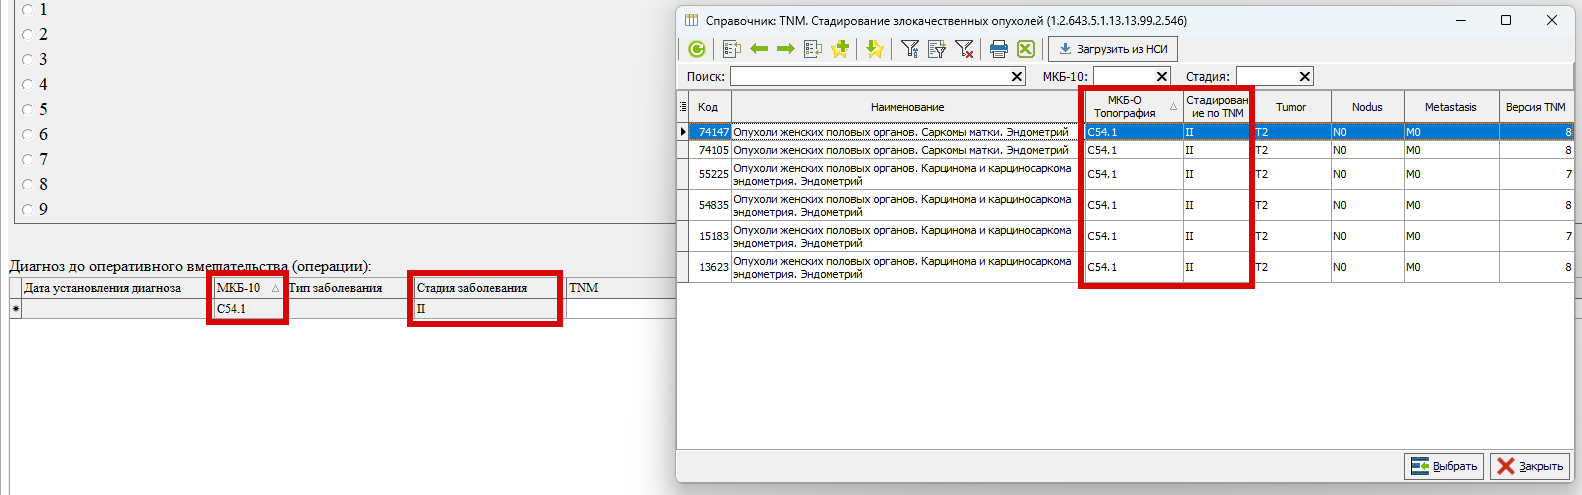The width and height of the screenshot is (1582, 495).
Task: Click the Дата установления диагноза column header
Action: click(x=117, y=288)
